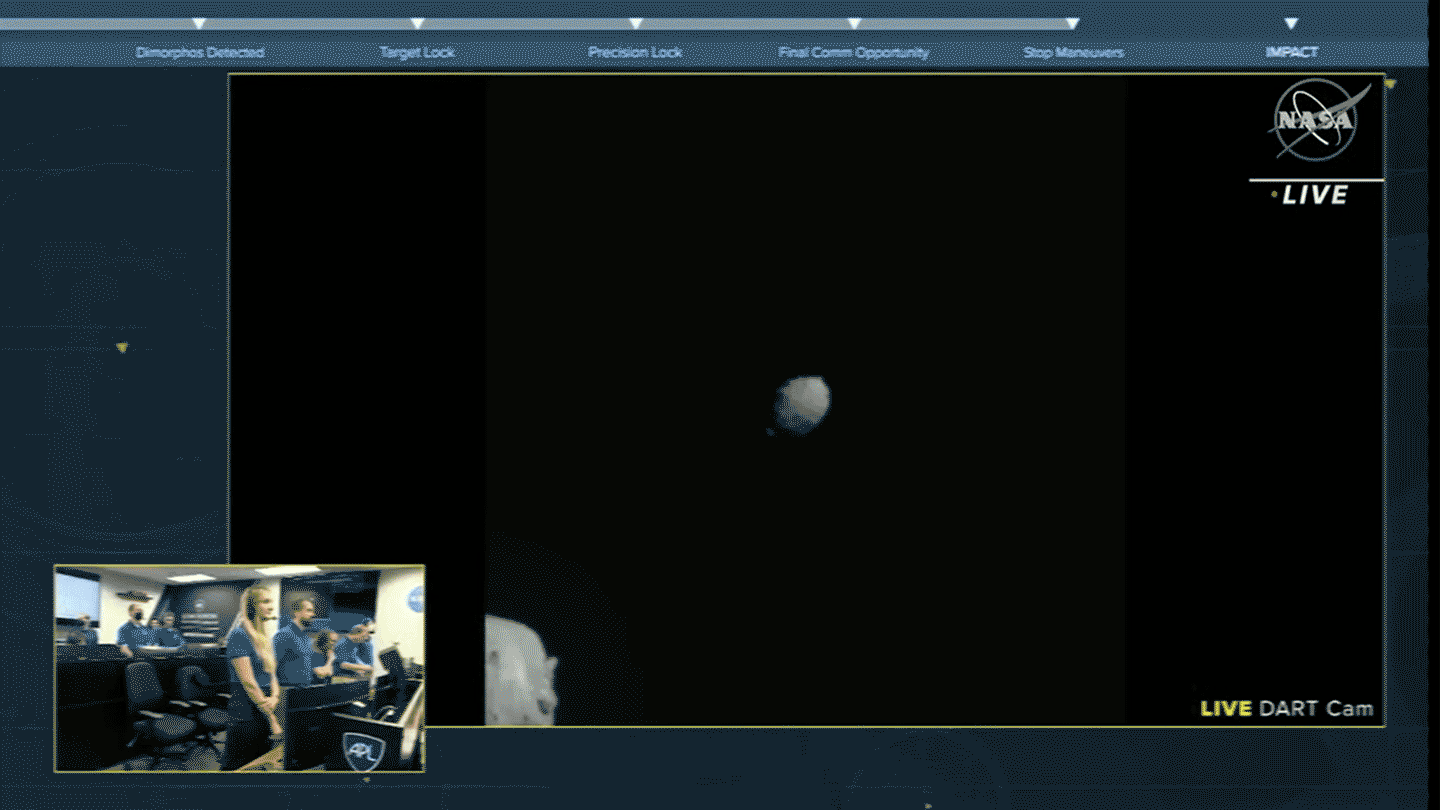
Task: Click the yellow triangle at the video's top-right corner
Action: 1389,85
